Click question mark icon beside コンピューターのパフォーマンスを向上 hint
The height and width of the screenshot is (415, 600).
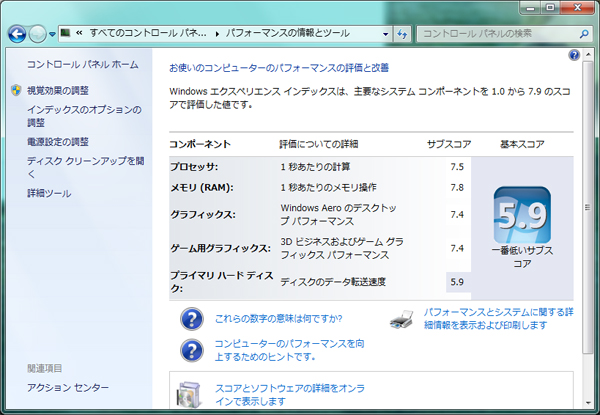click(x=192, y=350)
